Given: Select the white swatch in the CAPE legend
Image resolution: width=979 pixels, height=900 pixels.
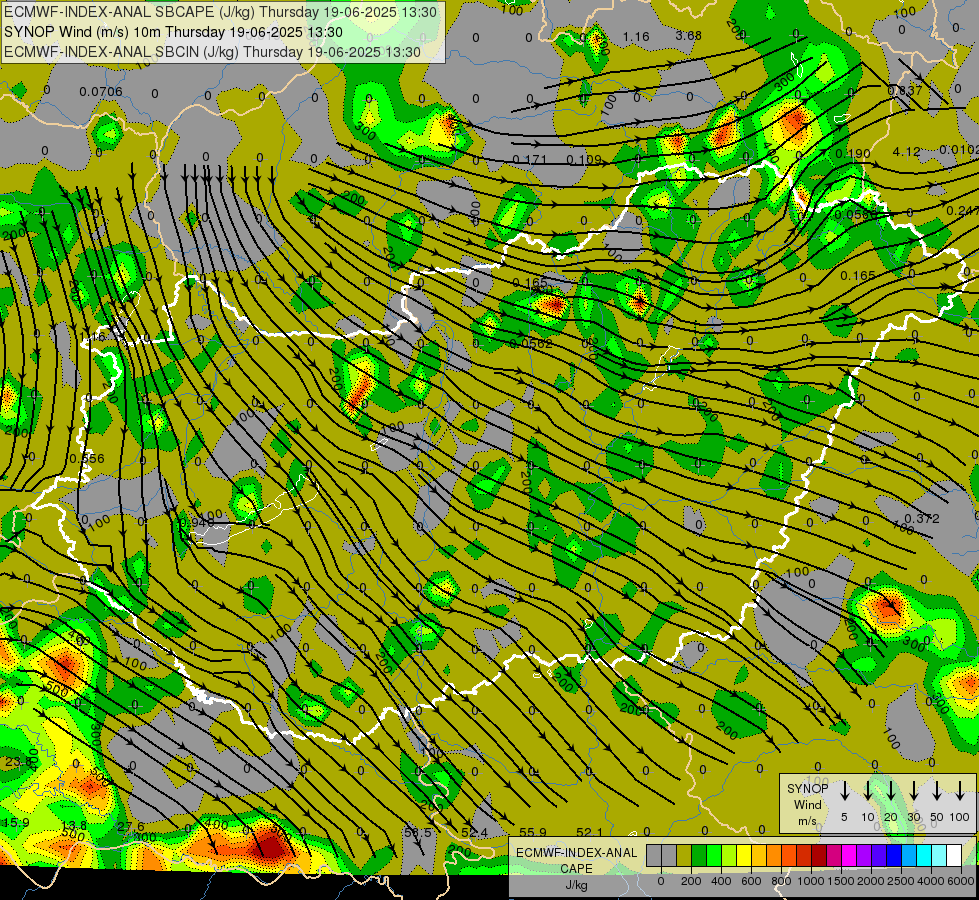Looking at the screenshot, I should coord(954,855).
